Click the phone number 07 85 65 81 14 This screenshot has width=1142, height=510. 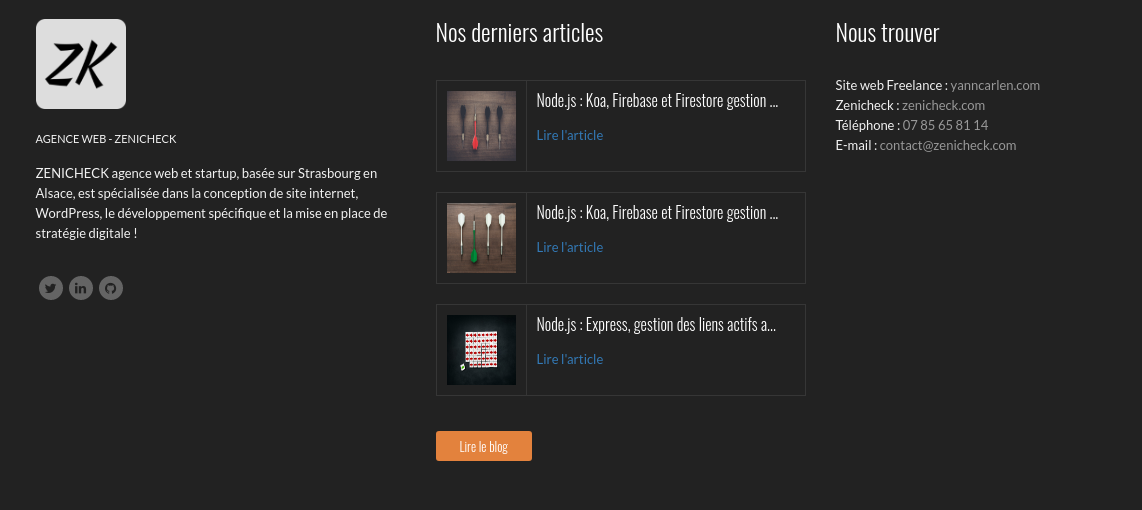tap(945, 125)
